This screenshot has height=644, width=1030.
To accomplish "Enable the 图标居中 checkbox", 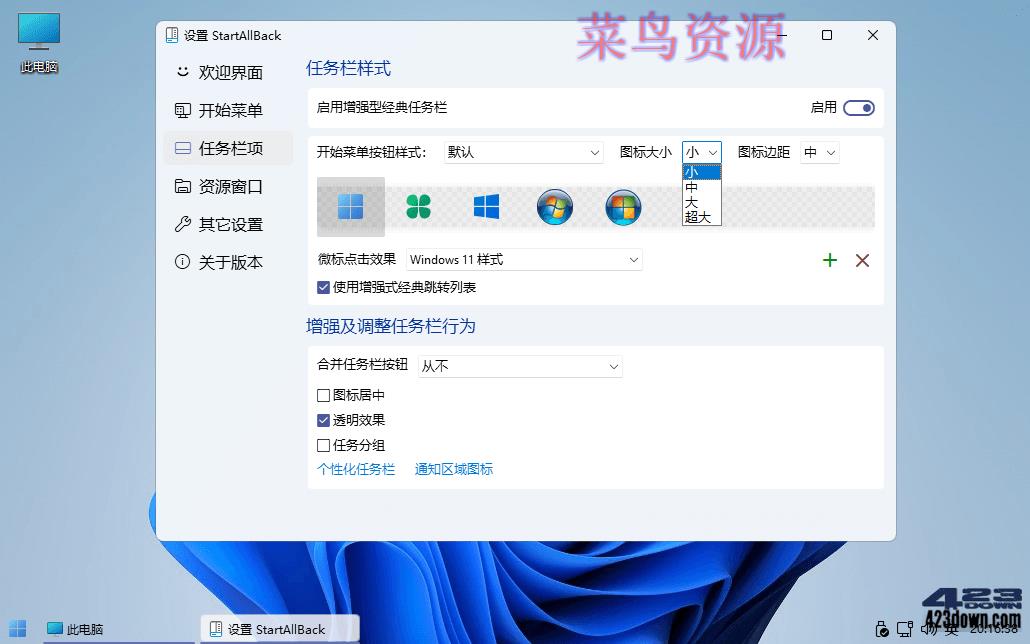I will point(323,395).
